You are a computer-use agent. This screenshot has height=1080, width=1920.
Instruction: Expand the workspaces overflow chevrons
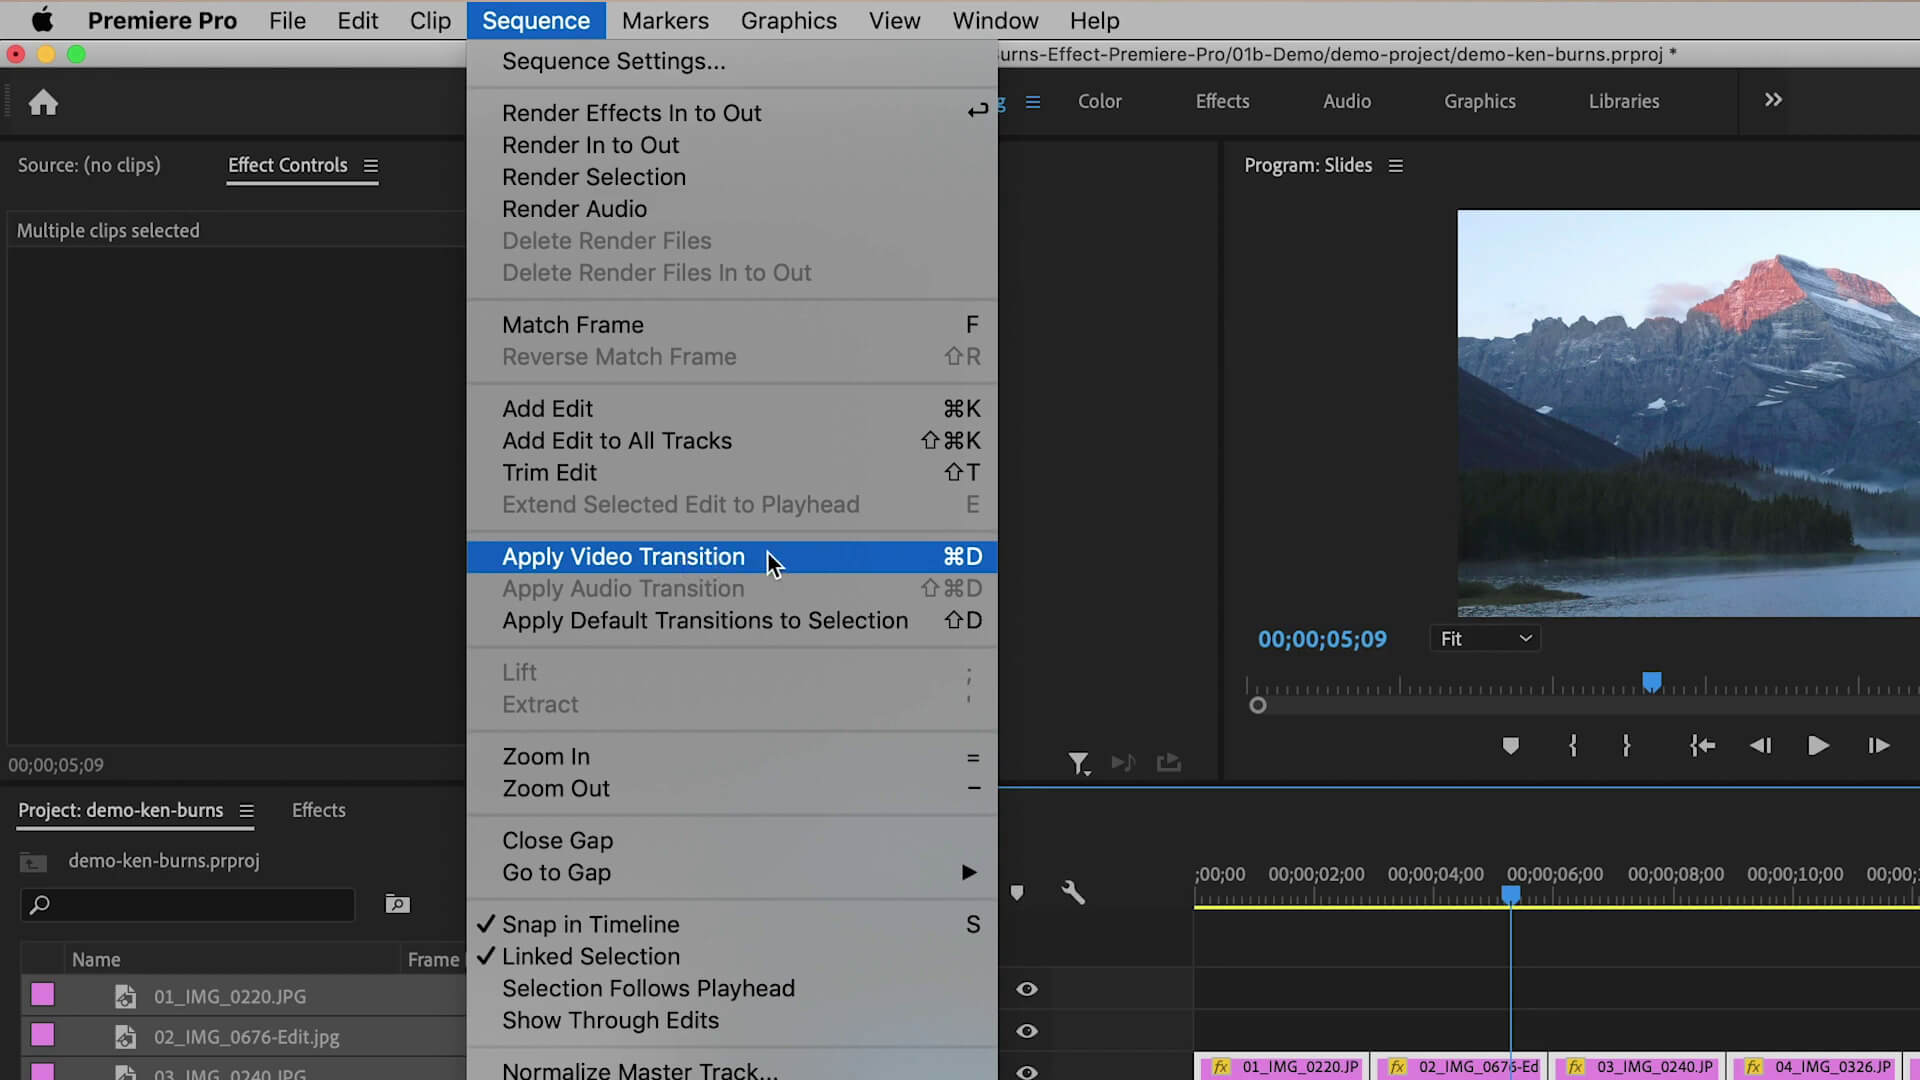1773,100
